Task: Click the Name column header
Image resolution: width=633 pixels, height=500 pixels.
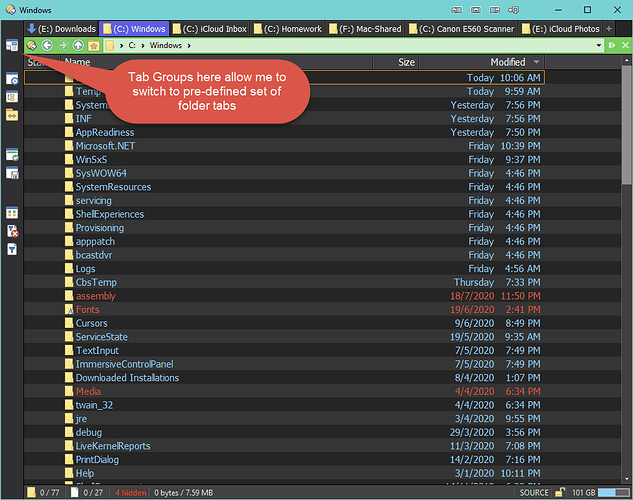Action: click(x=217, y=62)
